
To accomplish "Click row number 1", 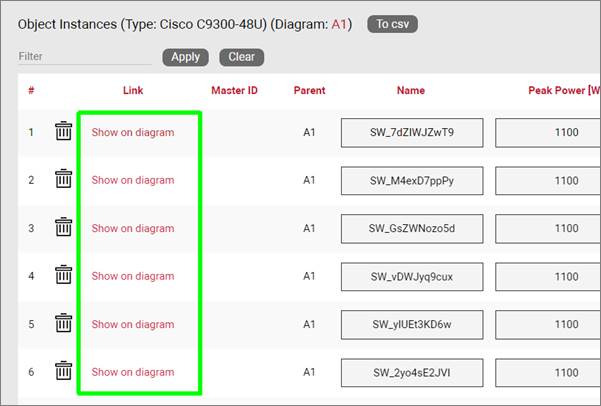I will point(31,132).
